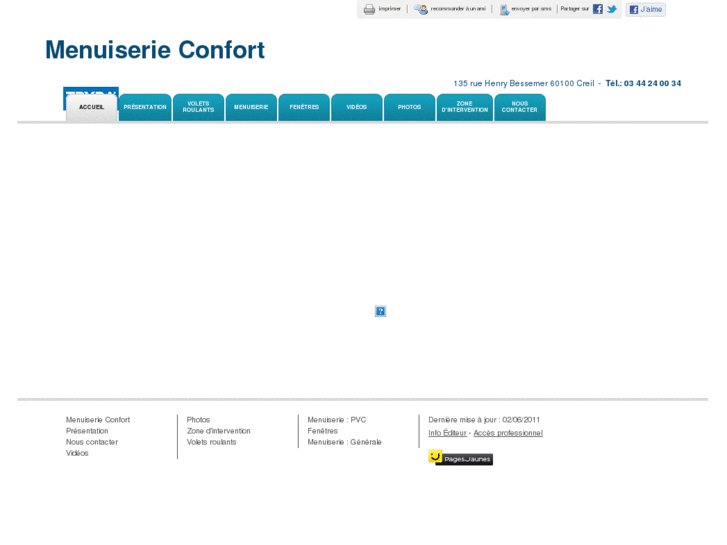
Task: Click the send by SMS phone icon
Action: 504,9
